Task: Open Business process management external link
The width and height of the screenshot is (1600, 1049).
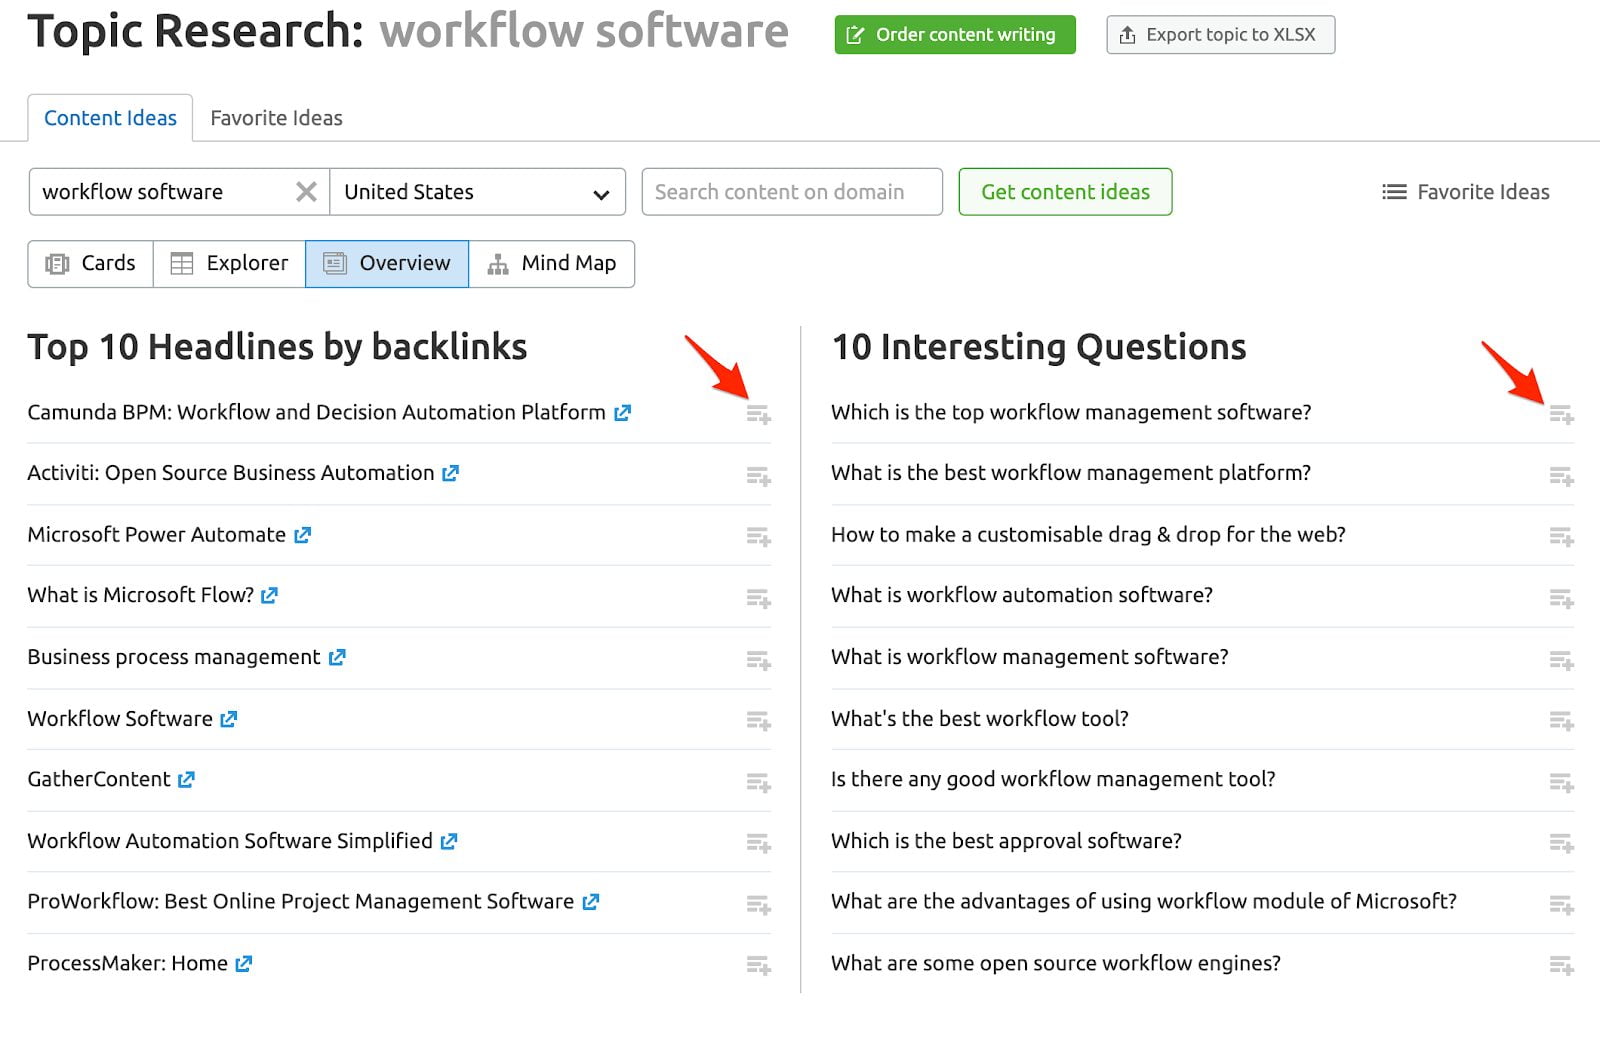Action: pyautogui.click(x=337, y=657)
